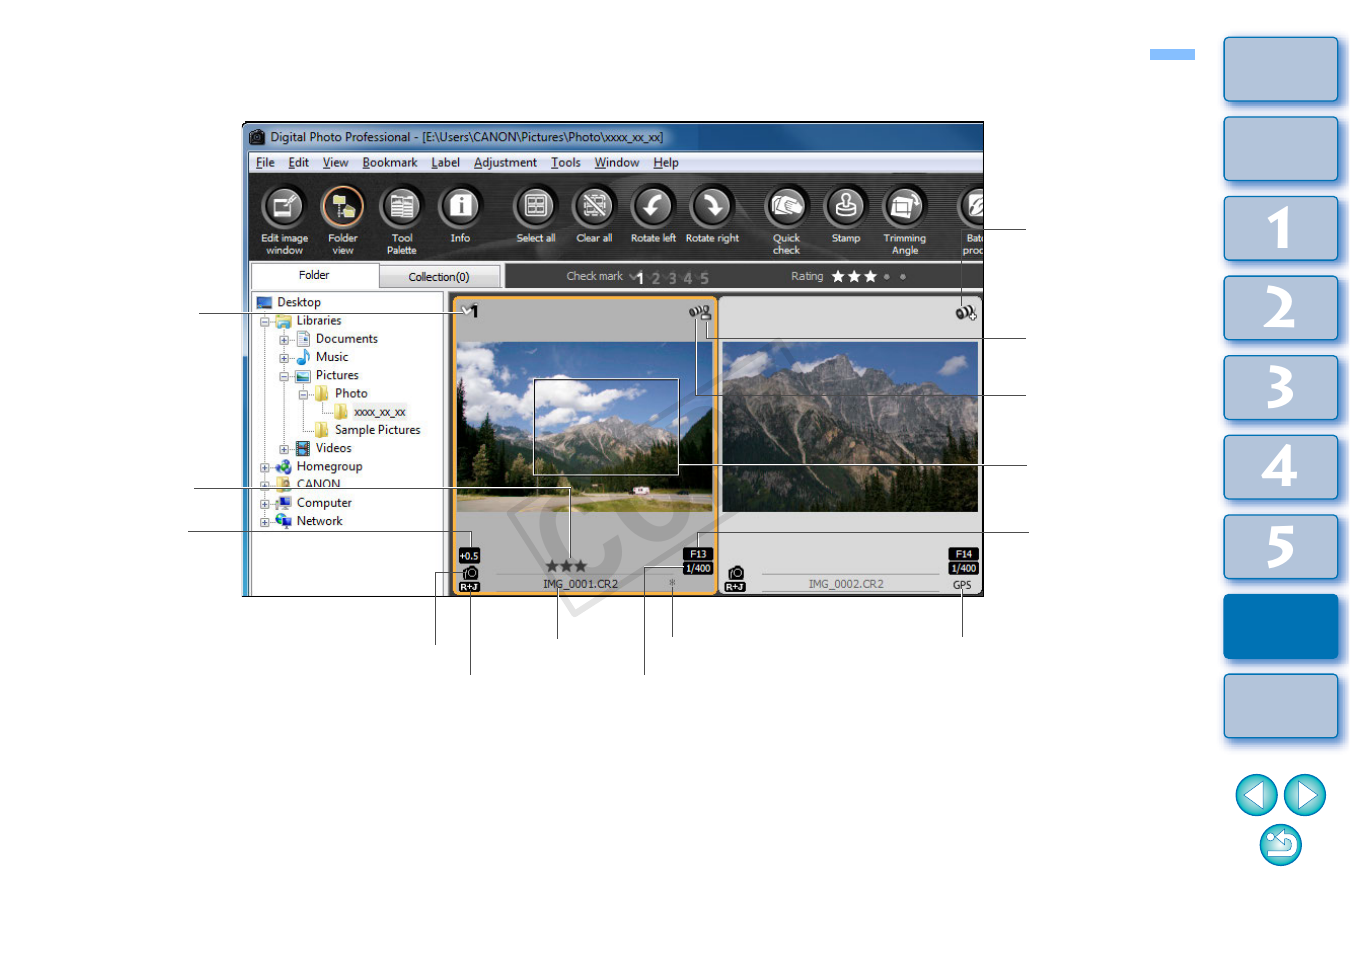1350x954 pixels.
Task: Go to the previous manual page arrow
Action: tap(1256, 795)
